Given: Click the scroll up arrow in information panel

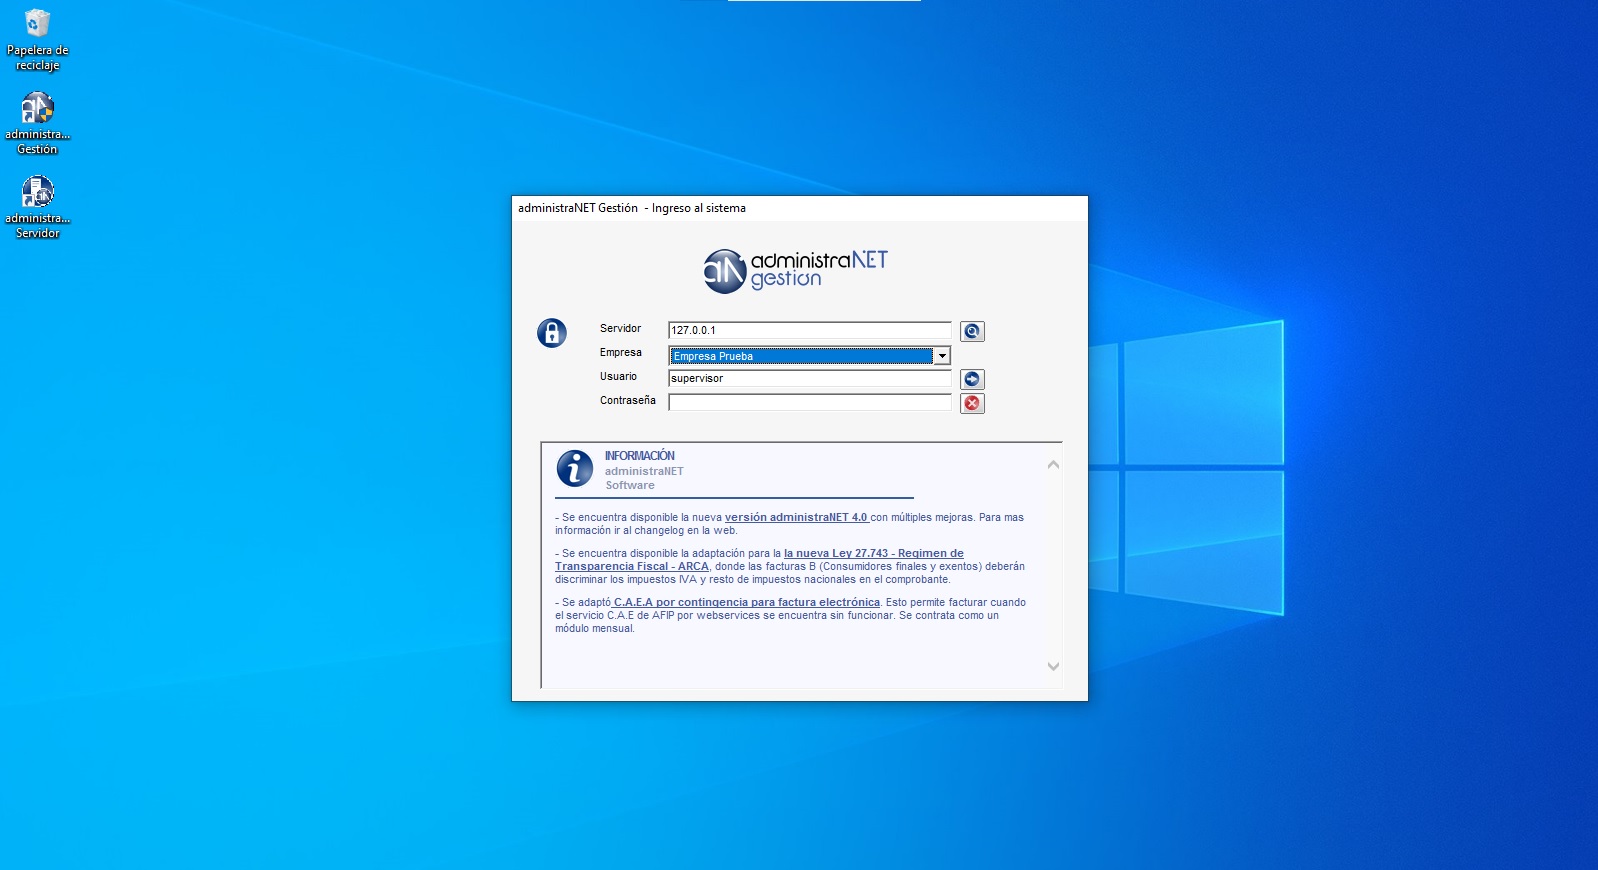Looking at the screenshot, I should pyautogui.click(x=1053, y=465).
